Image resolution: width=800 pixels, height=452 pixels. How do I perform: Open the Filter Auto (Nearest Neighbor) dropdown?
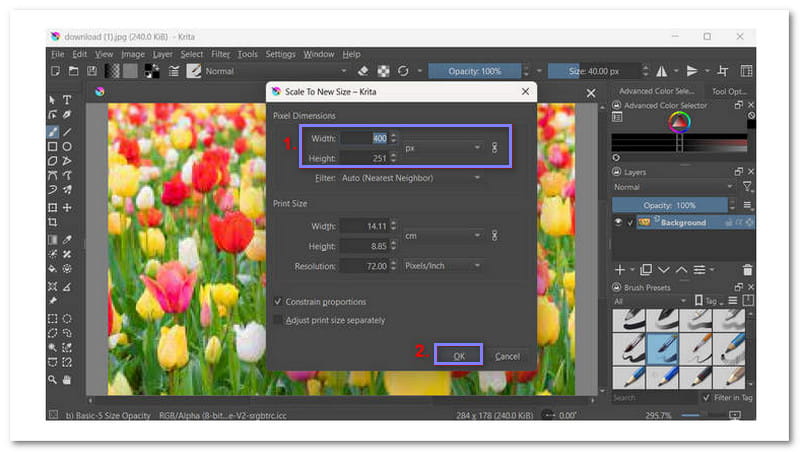(x=410, y=177)
